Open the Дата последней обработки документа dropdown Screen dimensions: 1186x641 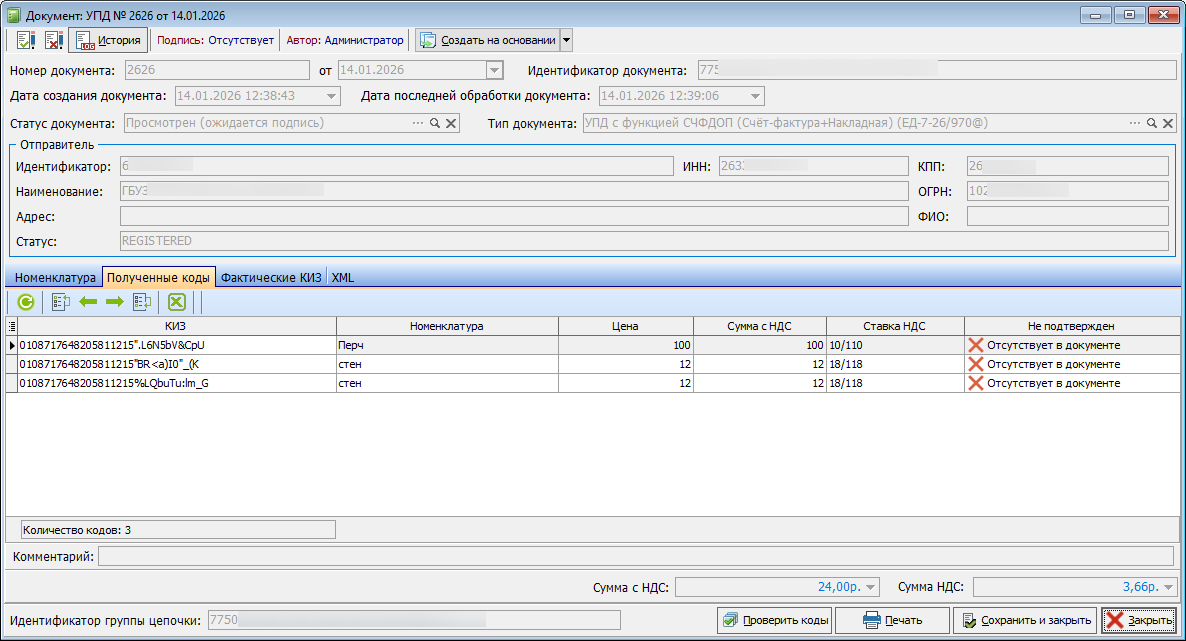click(755, 96)
